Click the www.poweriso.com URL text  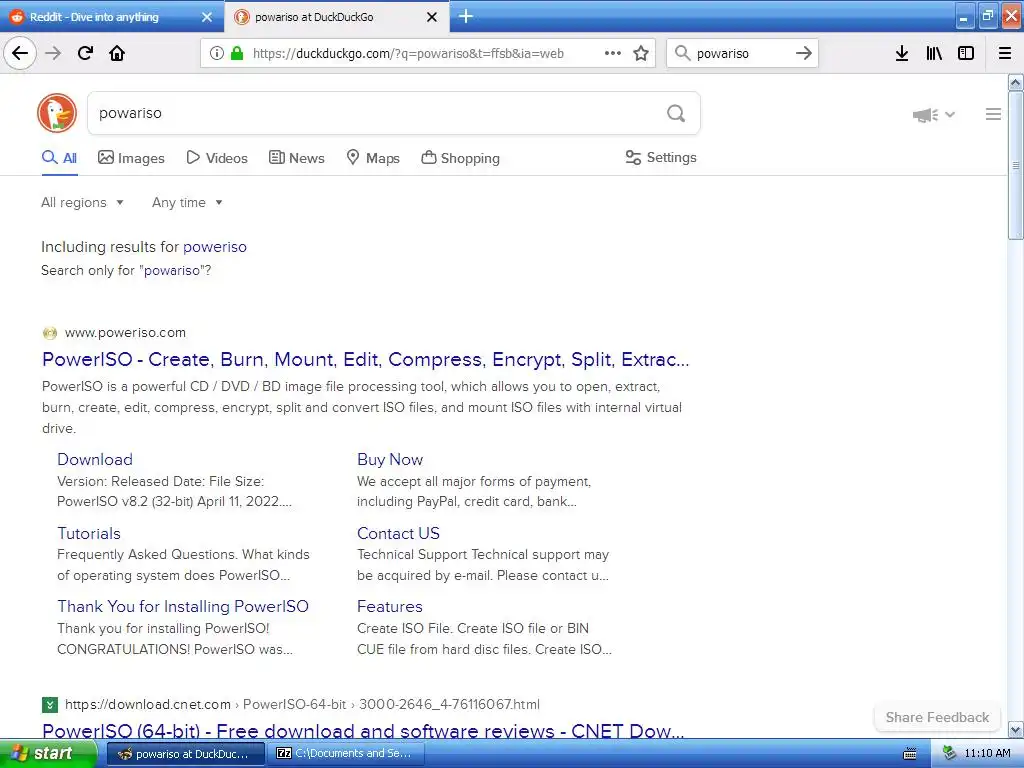point(125,332)
